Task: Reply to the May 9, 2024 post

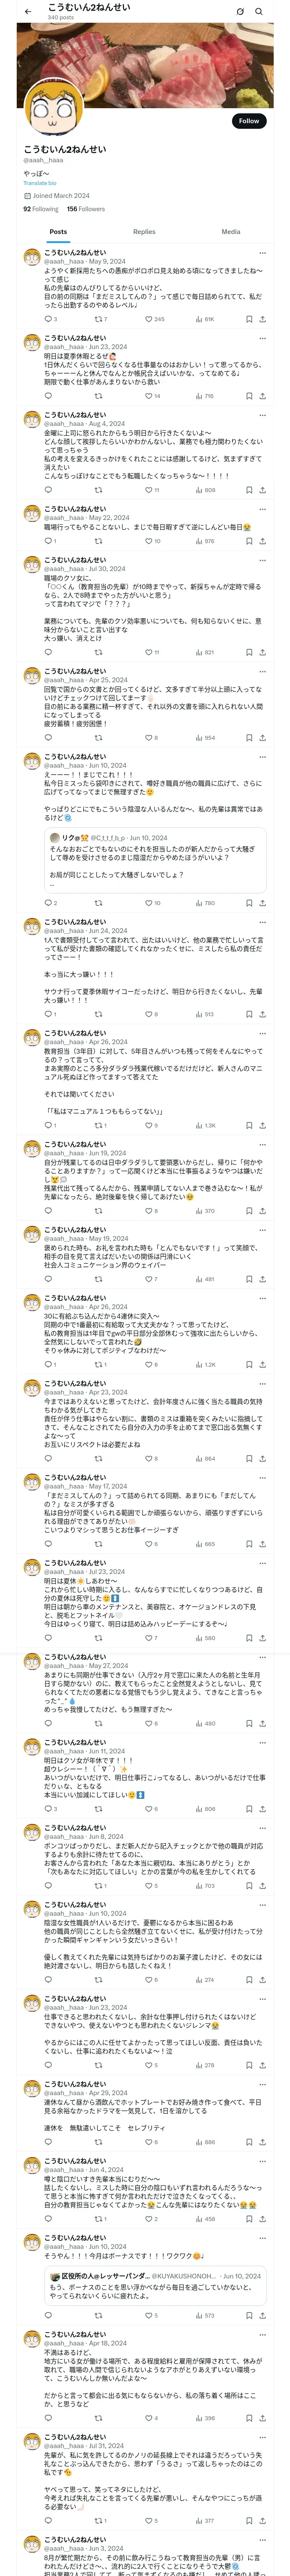Action: [x=48, y=319]
